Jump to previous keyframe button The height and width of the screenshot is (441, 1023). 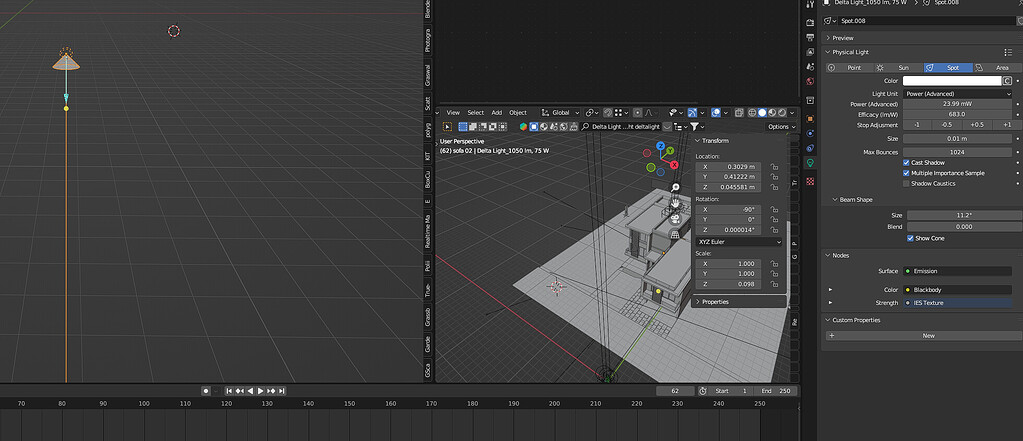pos(239,391)
